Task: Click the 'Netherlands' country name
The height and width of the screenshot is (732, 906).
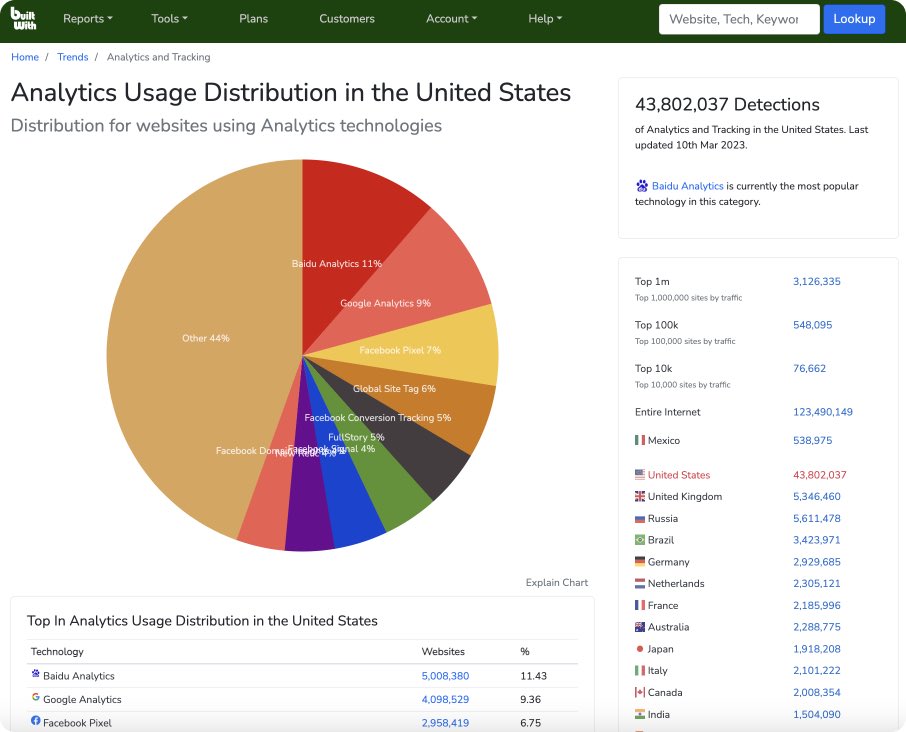Action: click(676, 584)
